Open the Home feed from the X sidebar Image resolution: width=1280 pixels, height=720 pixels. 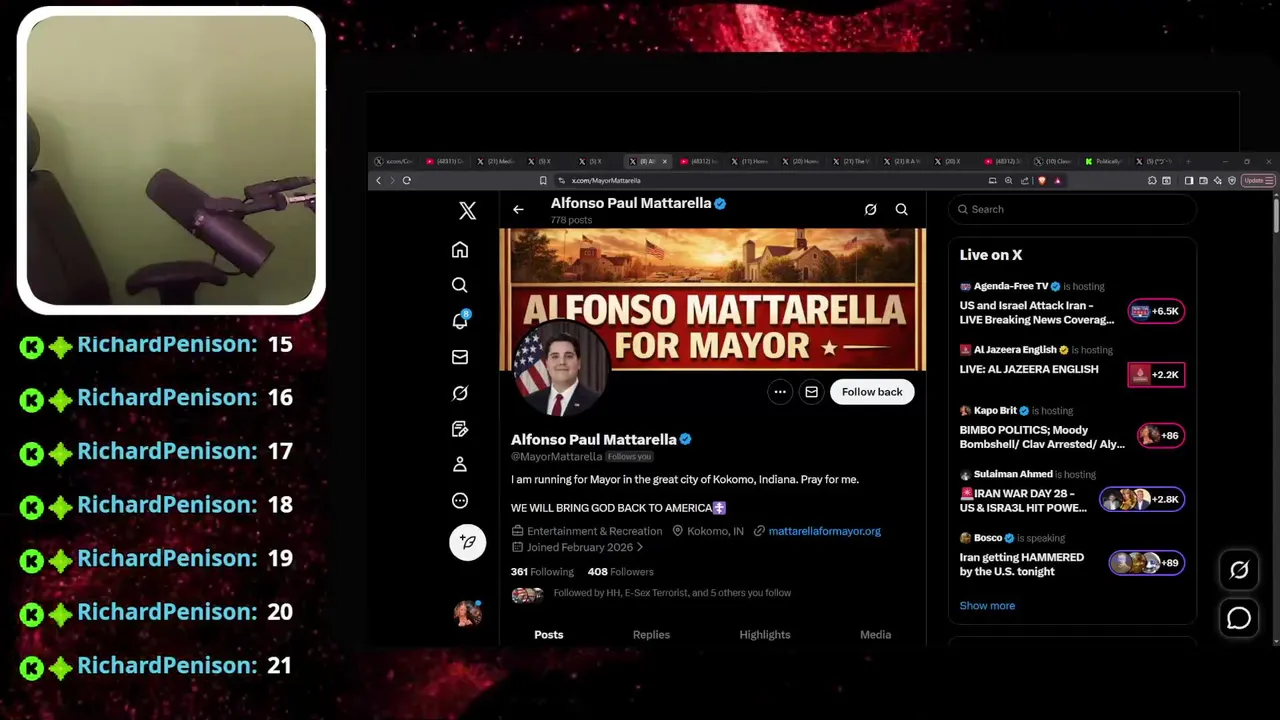460,250
